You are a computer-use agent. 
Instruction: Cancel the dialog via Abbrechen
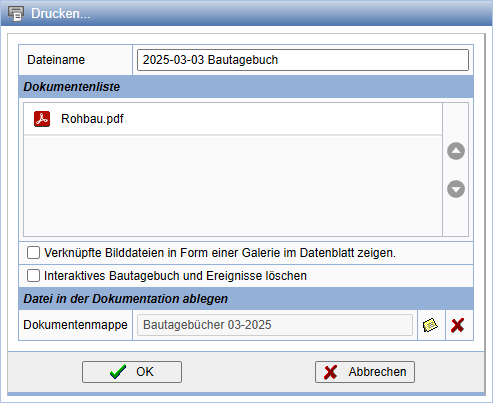[x=365, y=372]
